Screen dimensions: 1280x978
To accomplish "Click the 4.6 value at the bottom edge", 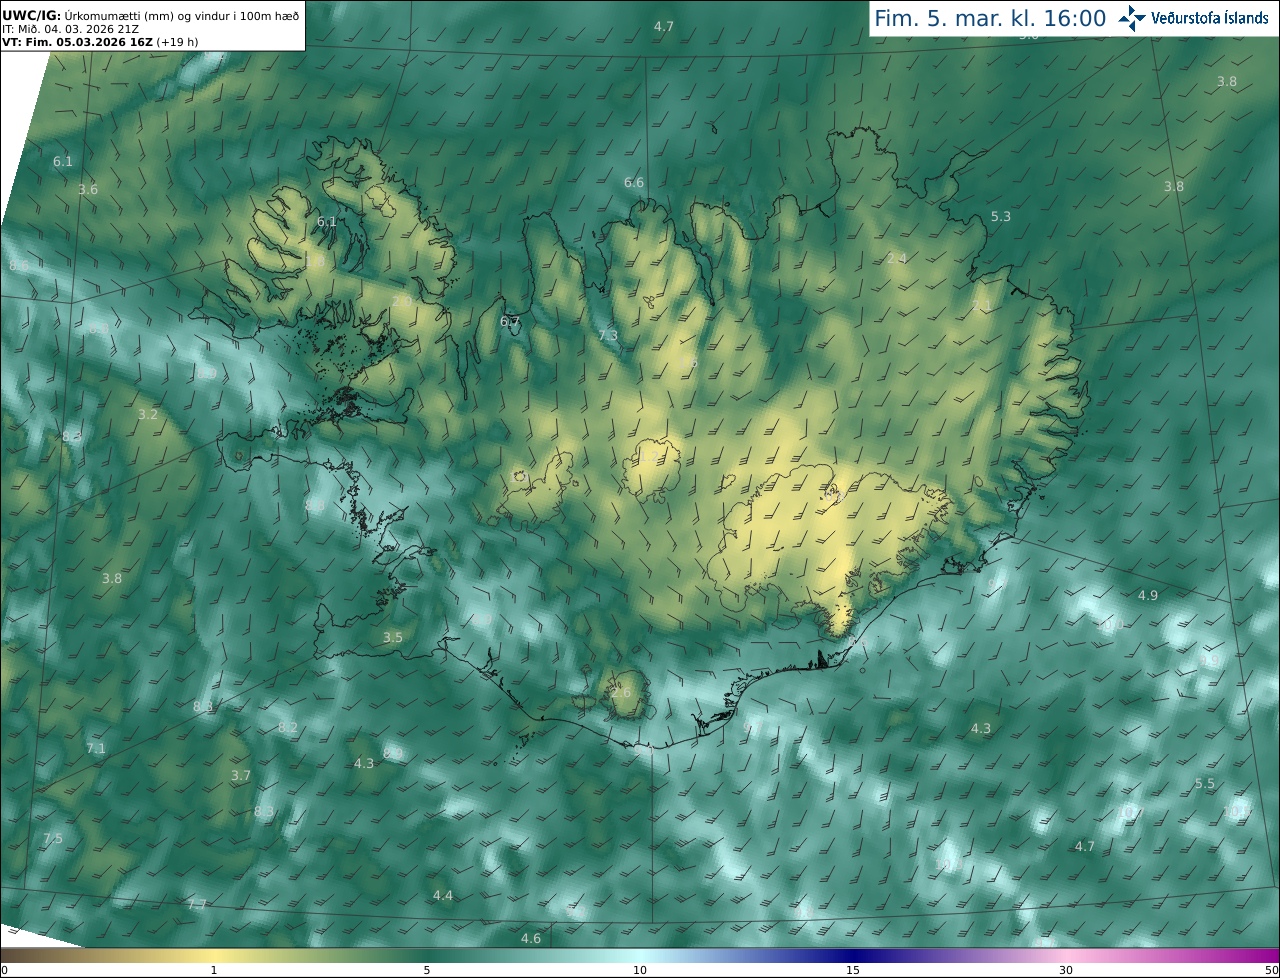I will 531,939.
